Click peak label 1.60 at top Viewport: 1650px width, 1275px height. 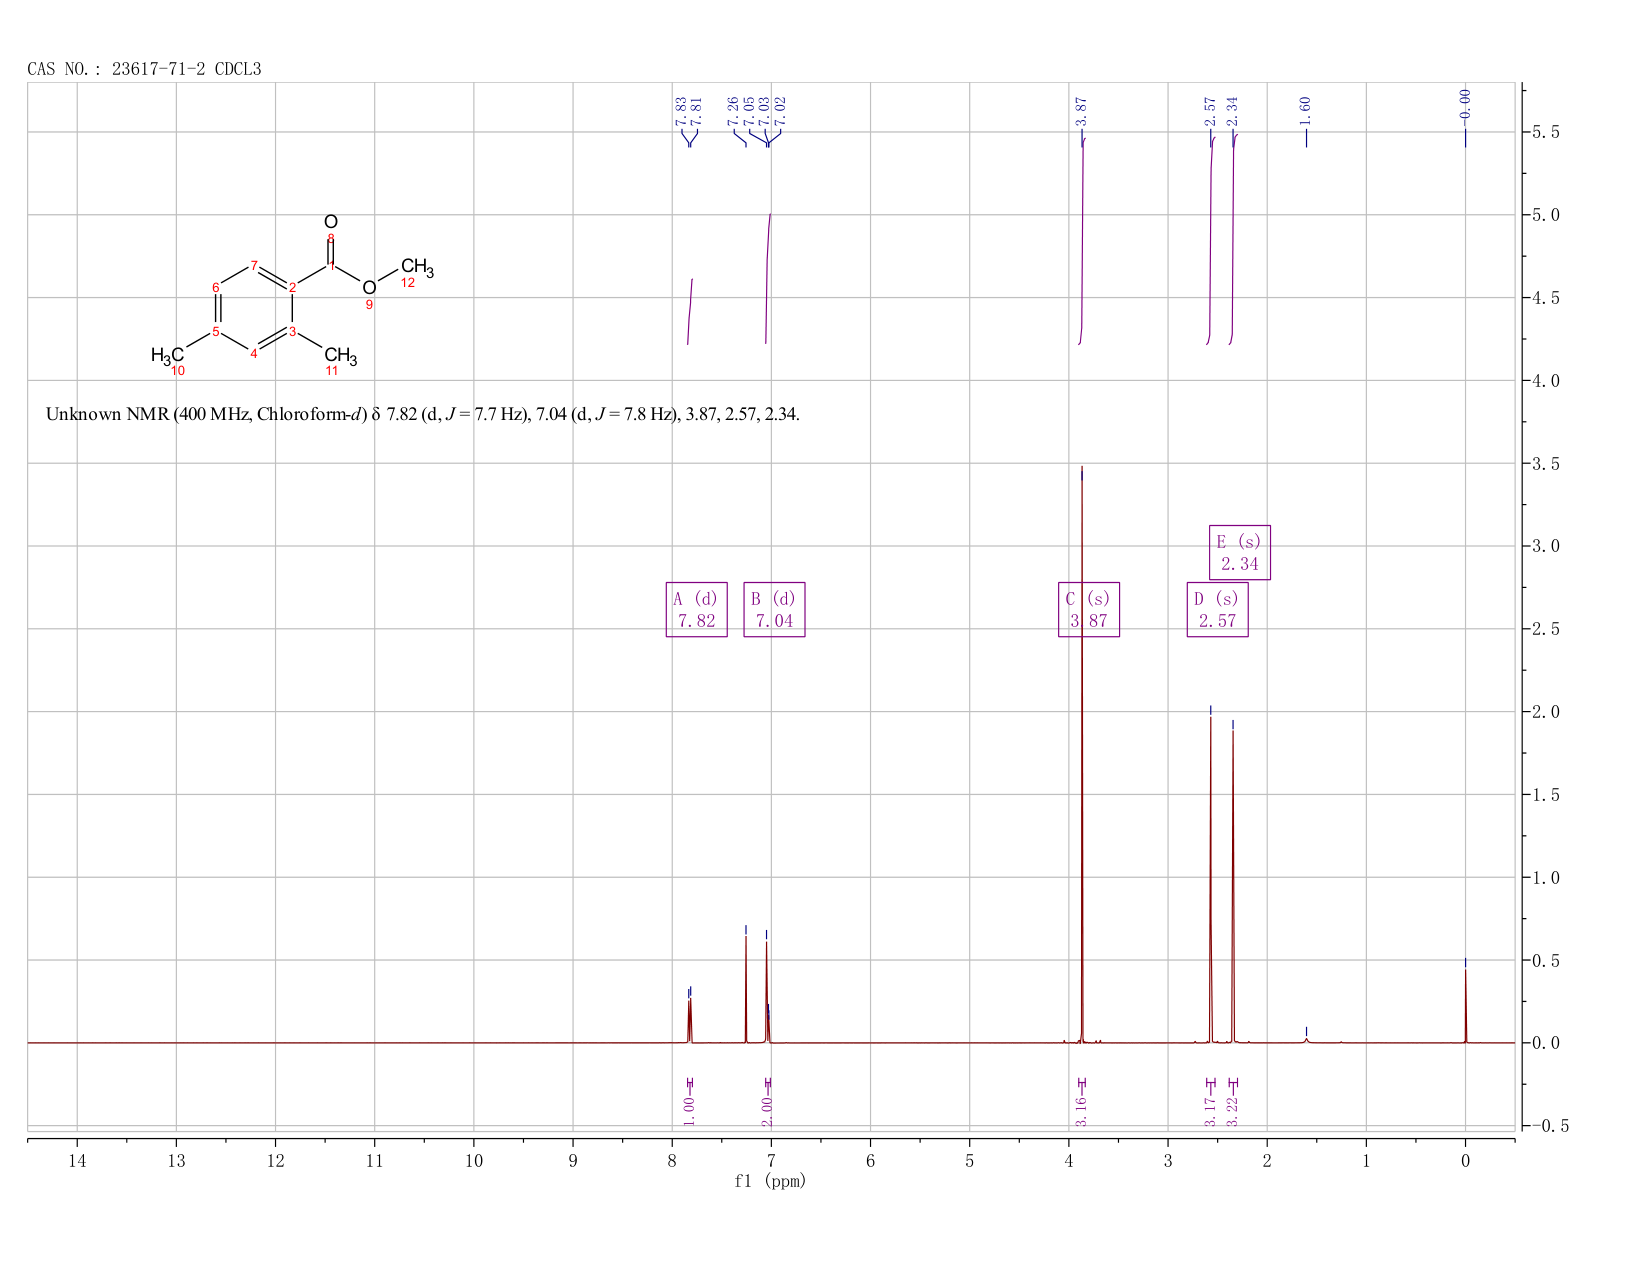1305,110
